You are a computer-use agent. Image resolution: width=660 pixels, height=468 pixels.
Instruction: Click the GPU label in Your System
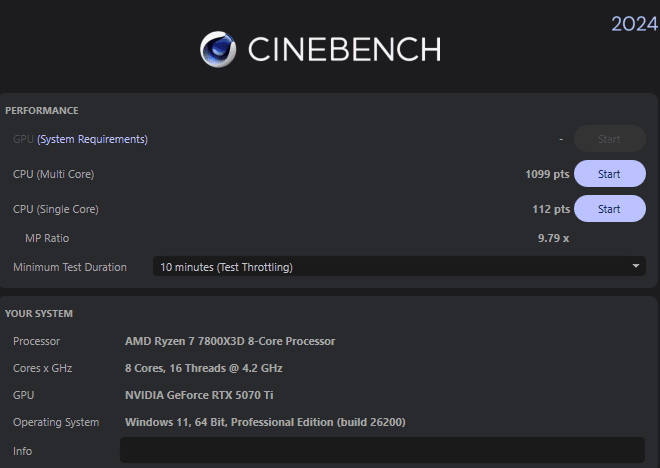pyautogui.click(x=24, y=395)
